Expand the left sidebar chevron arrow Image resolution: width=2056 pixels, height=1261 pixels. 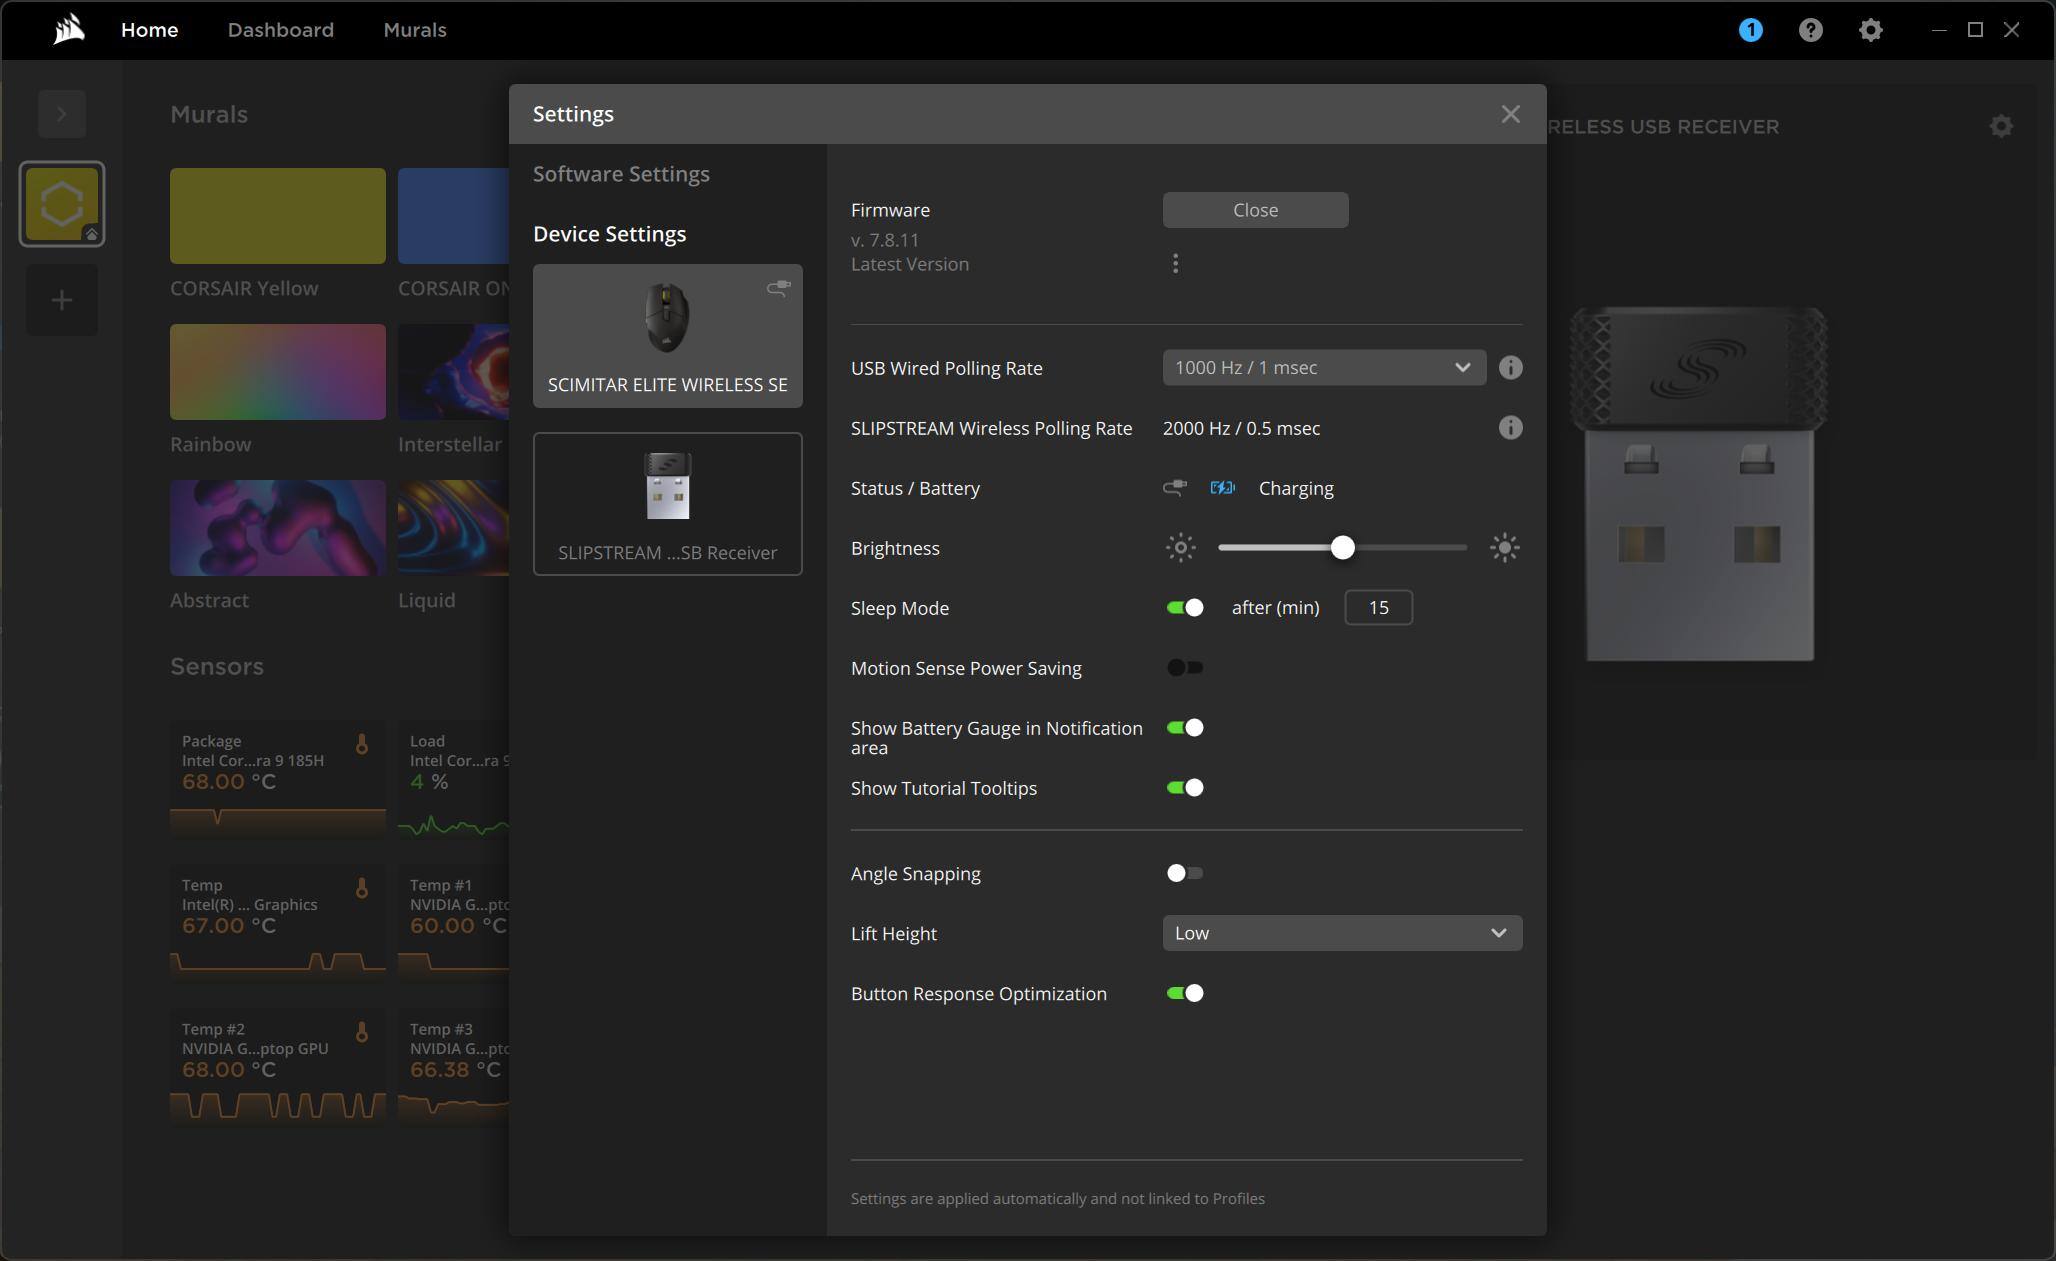tap(62, 114)
